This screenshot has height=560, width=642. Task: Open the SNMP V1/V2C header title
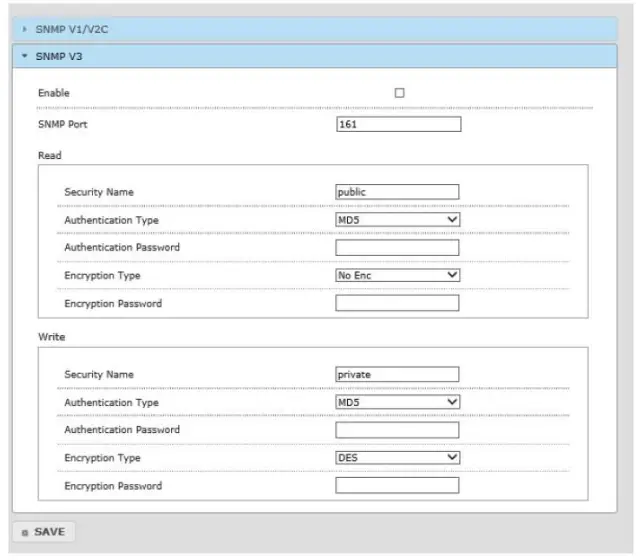click(72, 29)
